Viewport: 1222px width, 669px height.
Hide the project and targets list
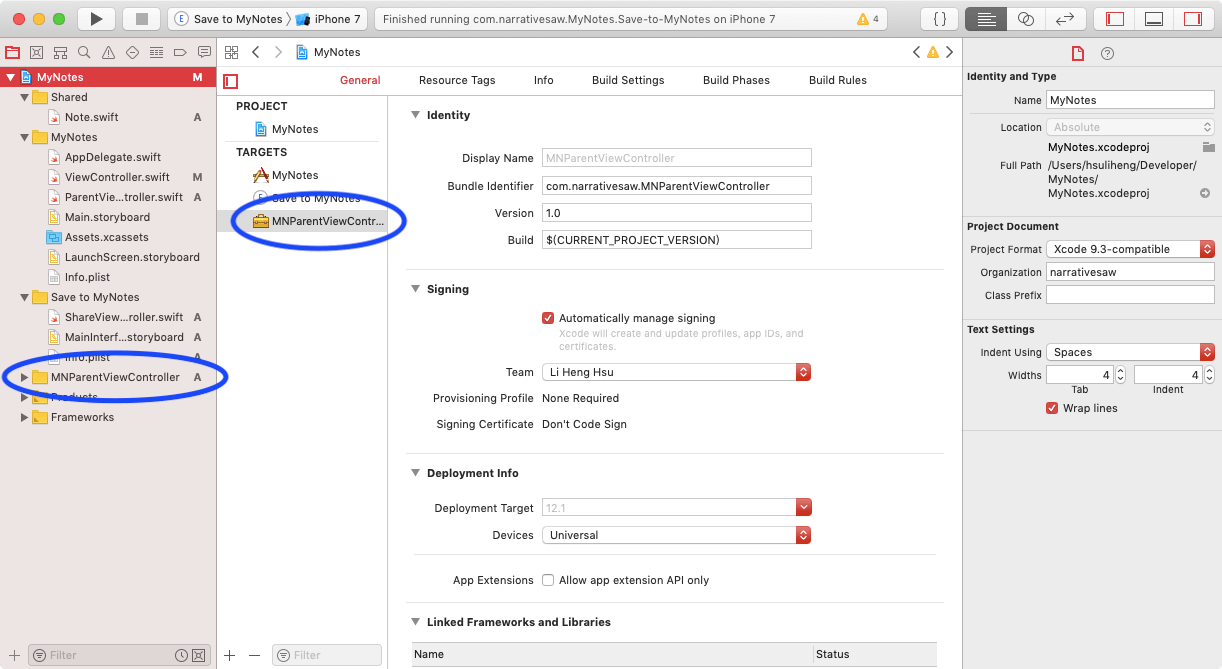coord(231,81)
